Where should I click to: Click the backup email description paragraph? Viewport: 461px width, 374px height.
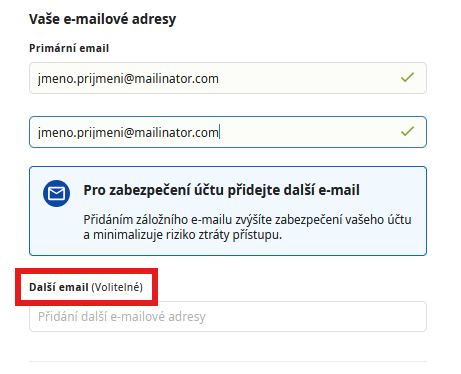coord(247,227)
